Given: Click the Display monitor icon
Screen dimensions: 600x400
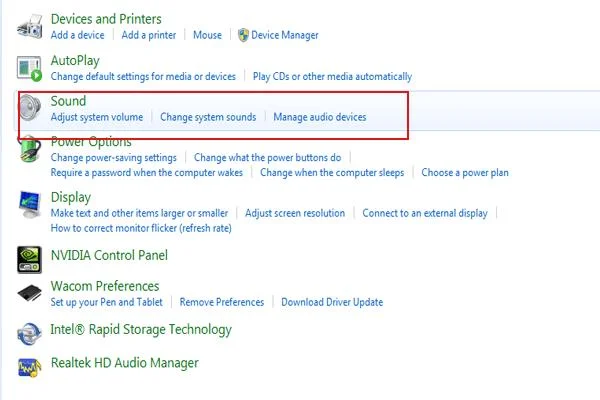Looking at the screenshot, I should coord(30,204).
